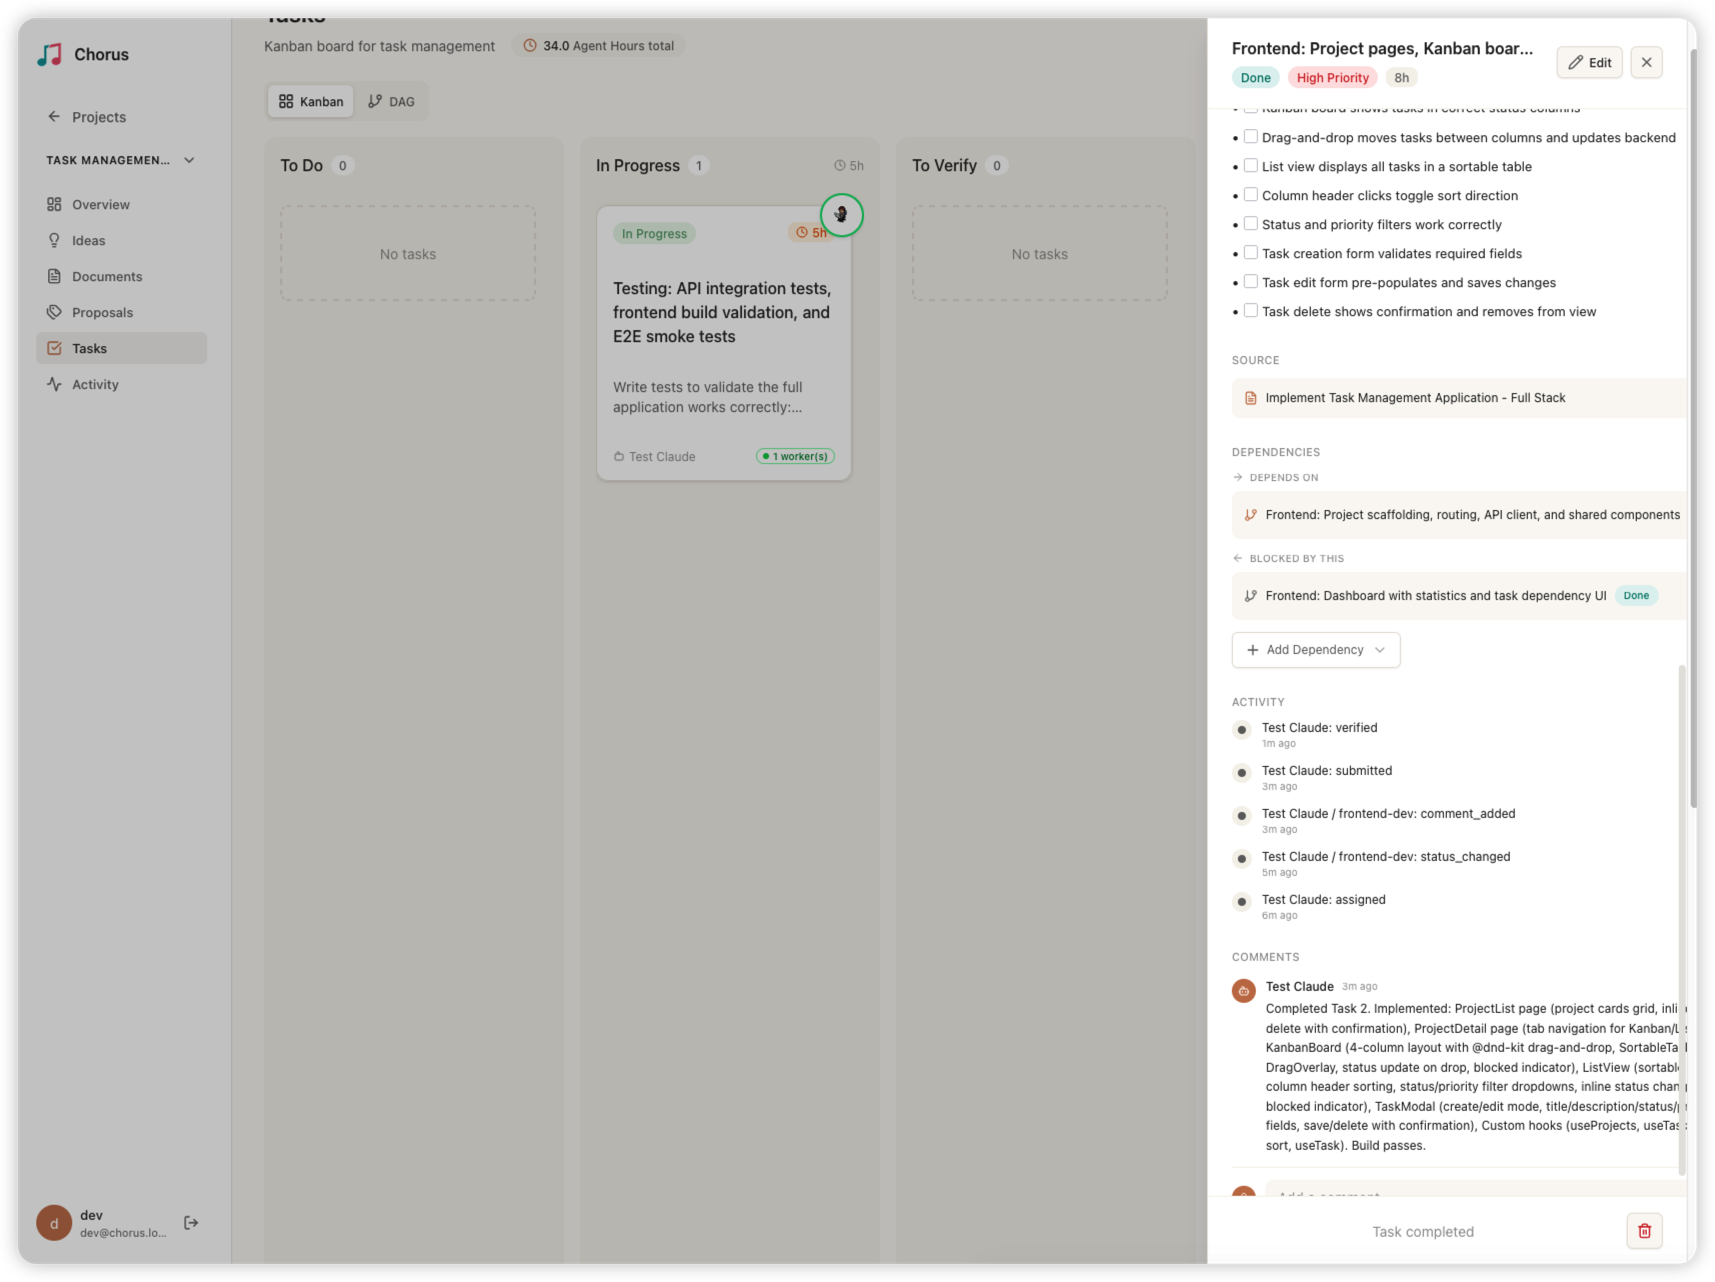This screenshot has width=1715, height=1282.
Task: Open the Implement Task Management Application source
Action: (1414, 397)
